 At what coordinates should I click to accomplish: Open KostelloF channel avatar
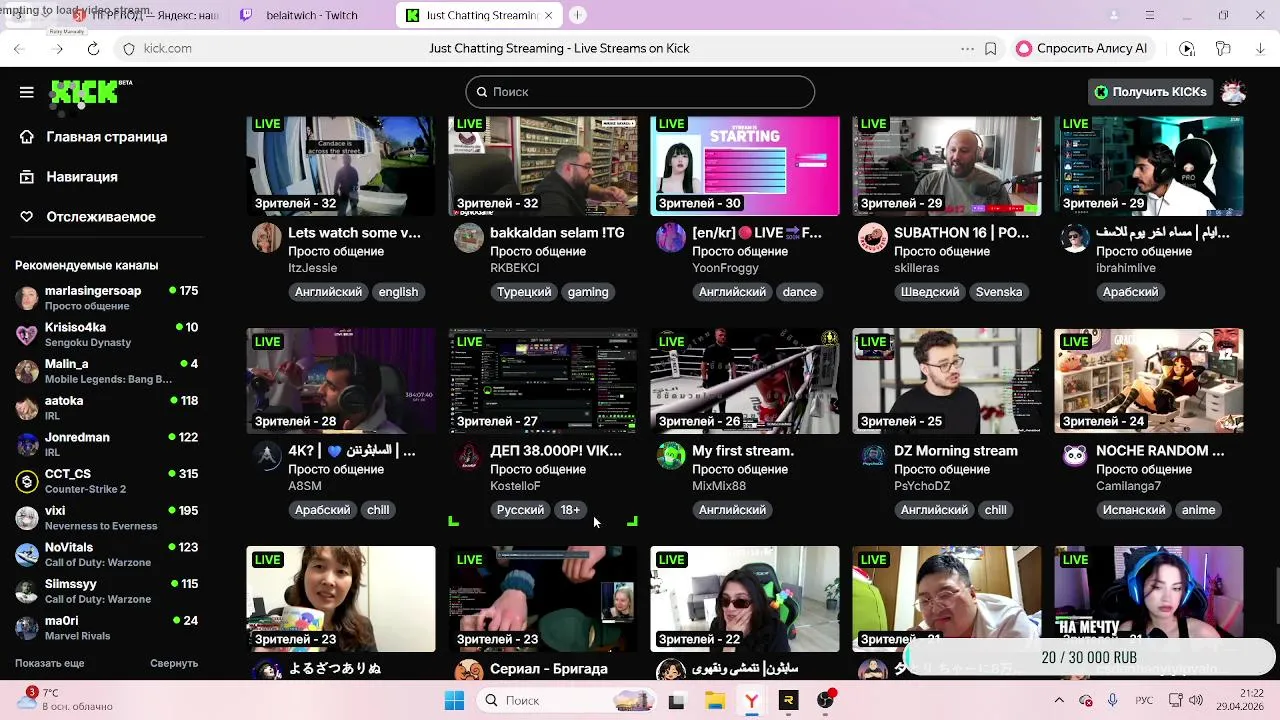(x=469, y=456)
